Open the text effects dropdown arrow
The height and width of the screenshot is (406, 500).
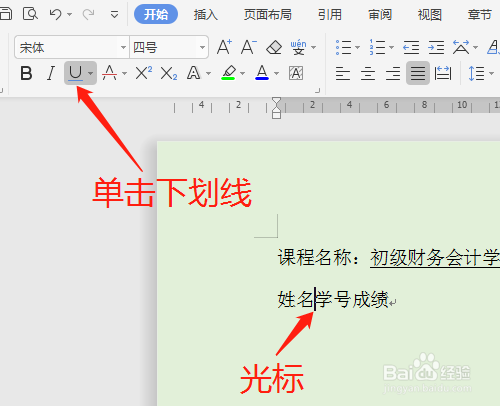pos(208,73)
